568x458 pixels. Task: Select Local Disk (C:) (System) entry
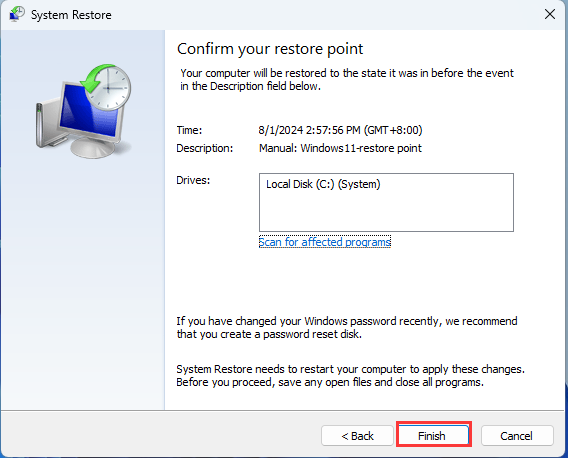point(323,184)
